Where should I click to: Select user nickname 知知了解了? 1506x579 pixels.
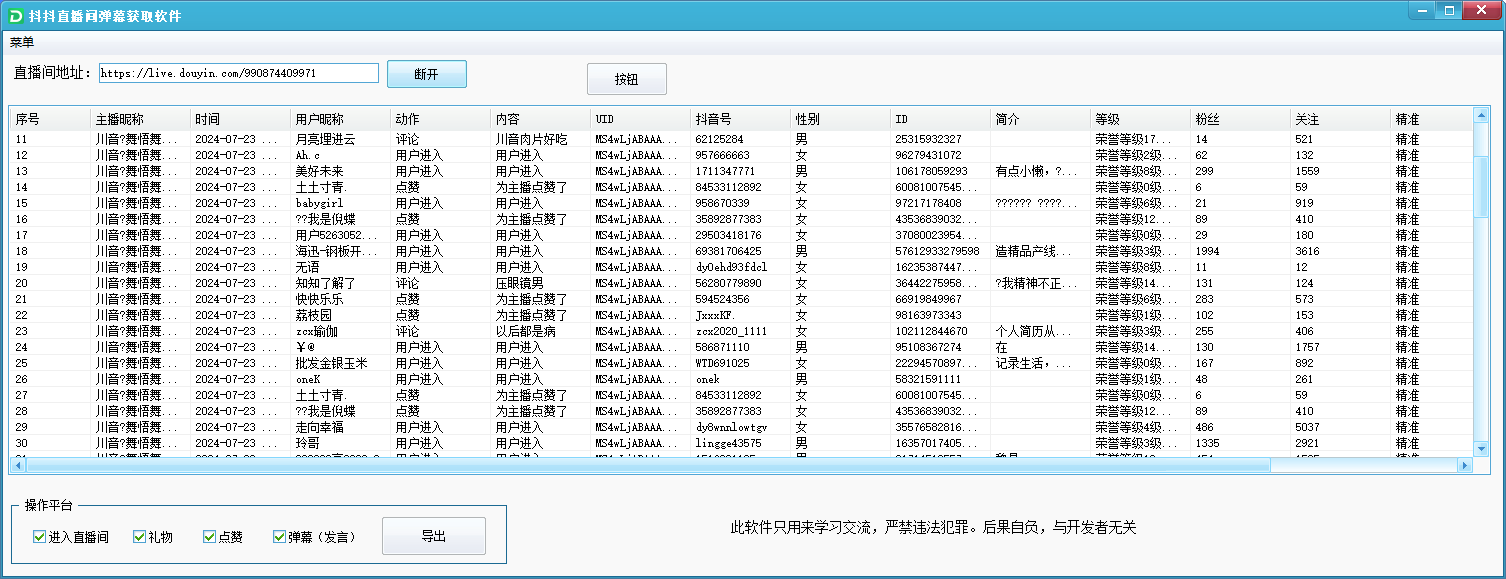coord(325,283)
